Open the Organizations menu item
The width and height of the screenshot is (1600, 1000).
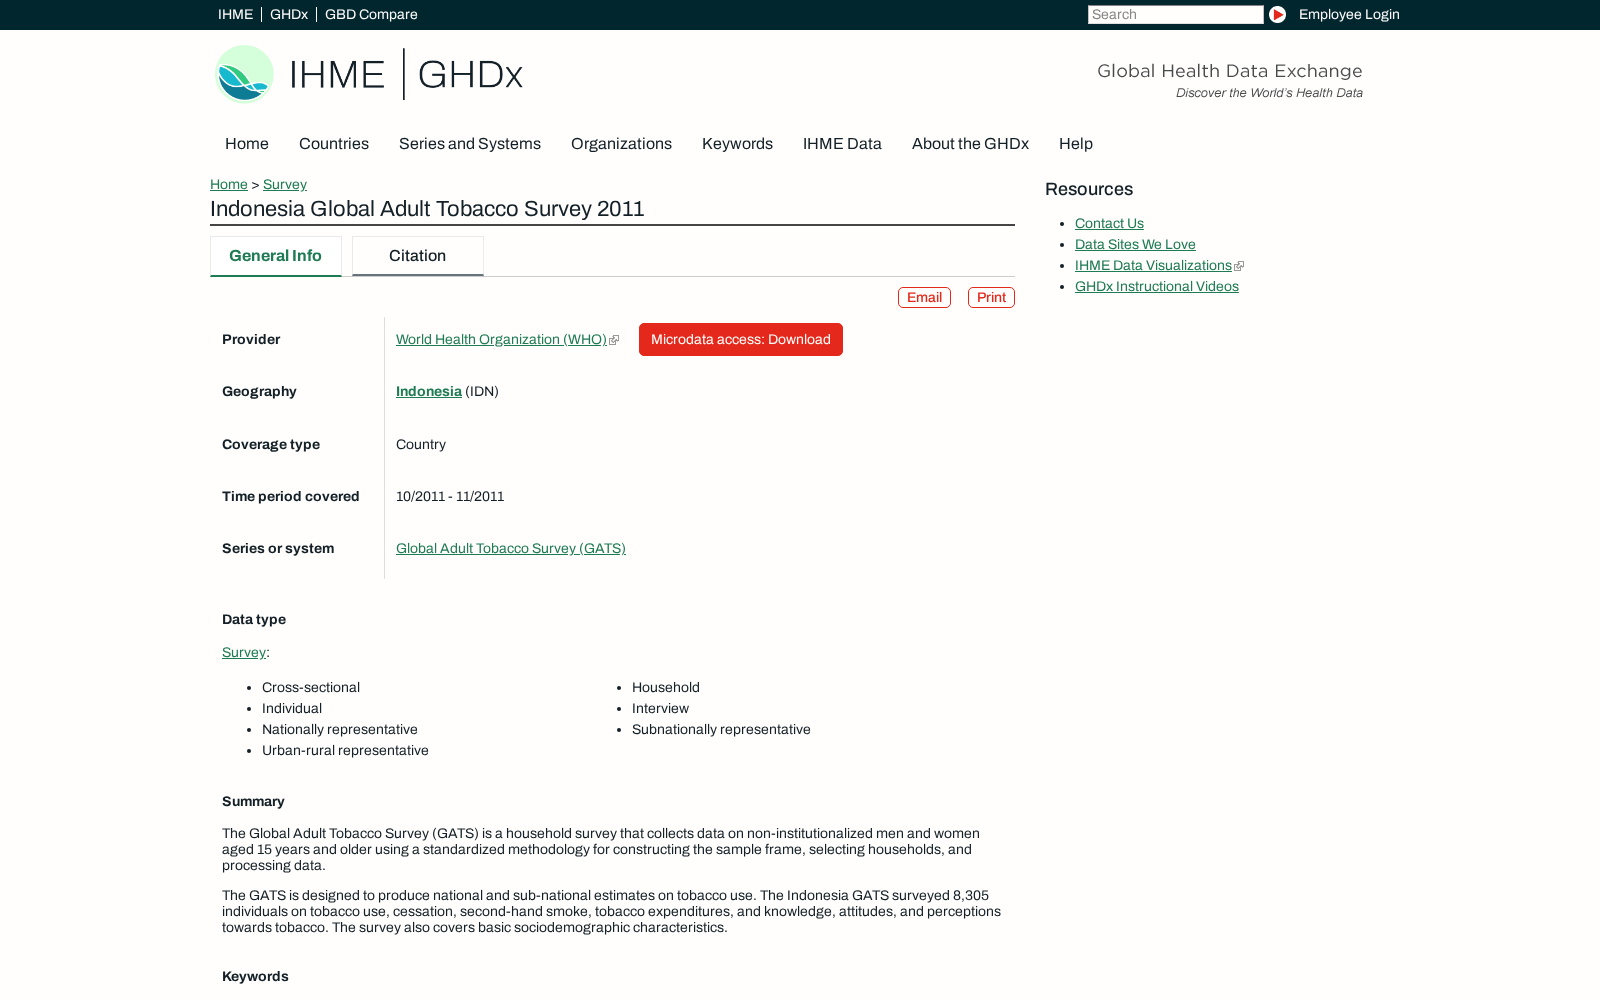tap(621, 144)
